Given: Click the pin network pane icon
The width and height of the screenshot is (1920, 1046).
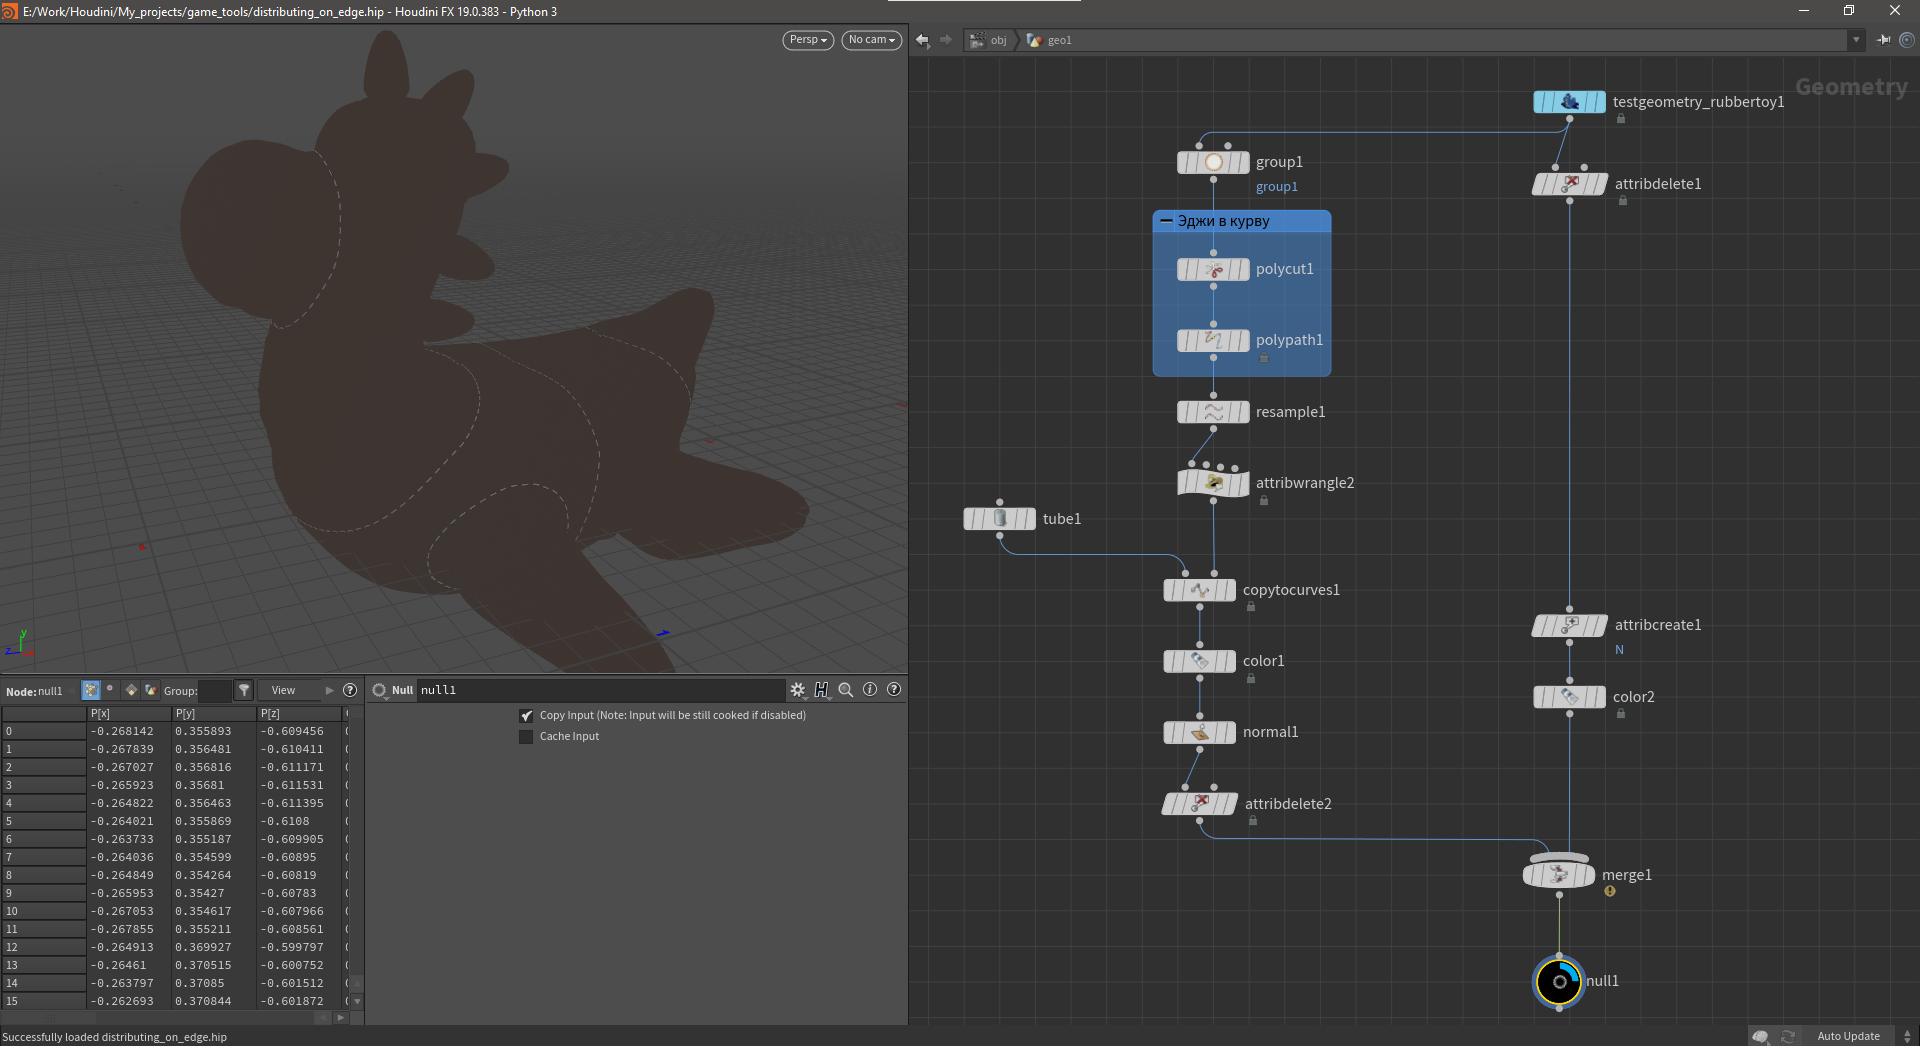Looking at the screenshot, I should (1884, 40).
